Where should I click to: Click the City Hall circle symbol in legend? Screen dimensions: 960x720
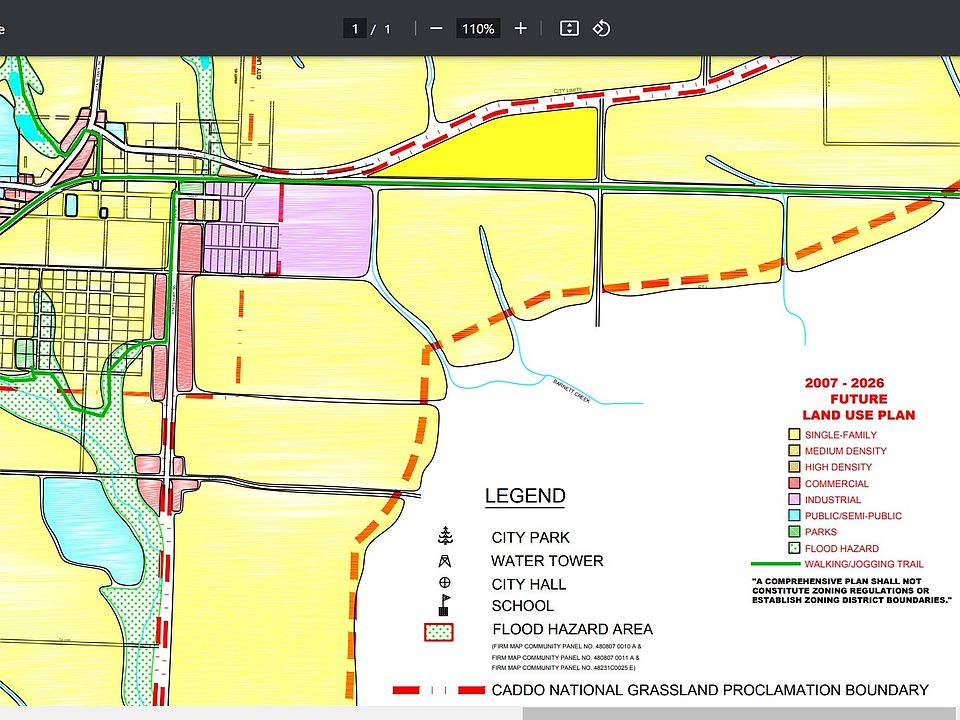(444, 583)
